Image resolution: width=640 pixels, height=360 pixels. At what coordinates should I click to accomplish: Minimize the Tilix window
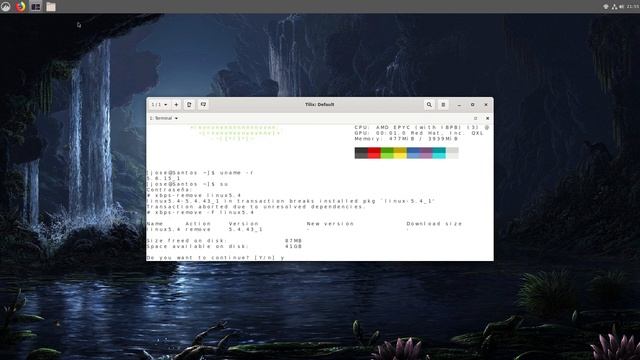coord(459,105)
